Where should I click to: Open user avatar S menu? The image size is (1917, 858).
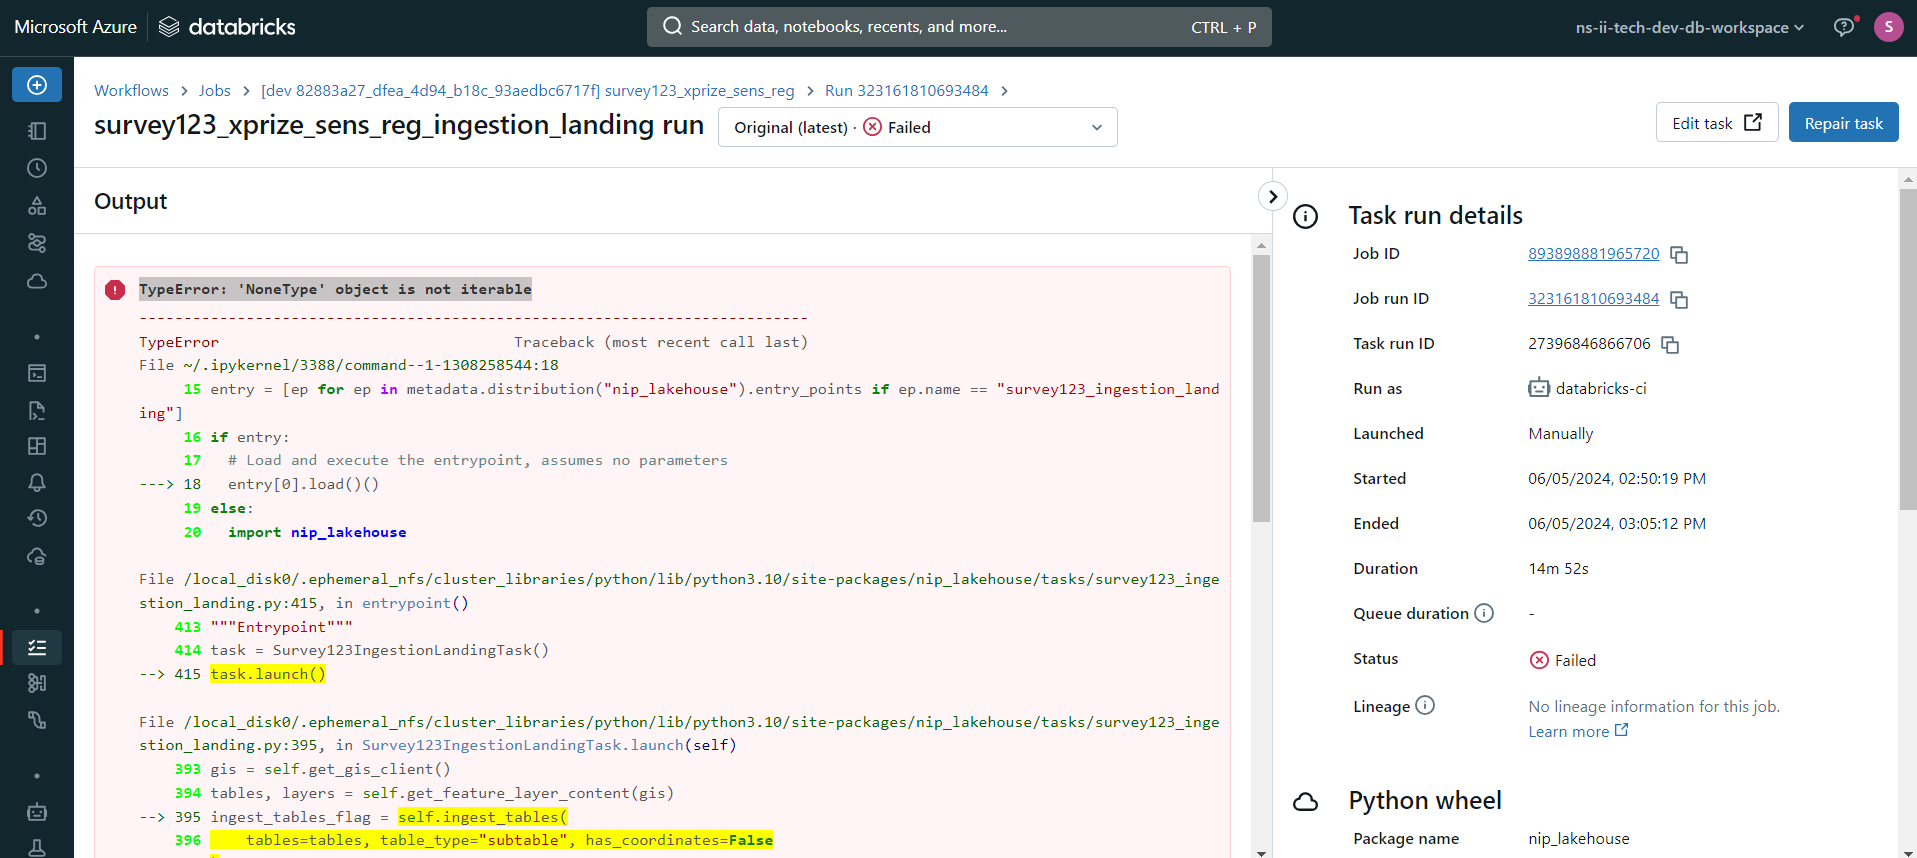1888,27
